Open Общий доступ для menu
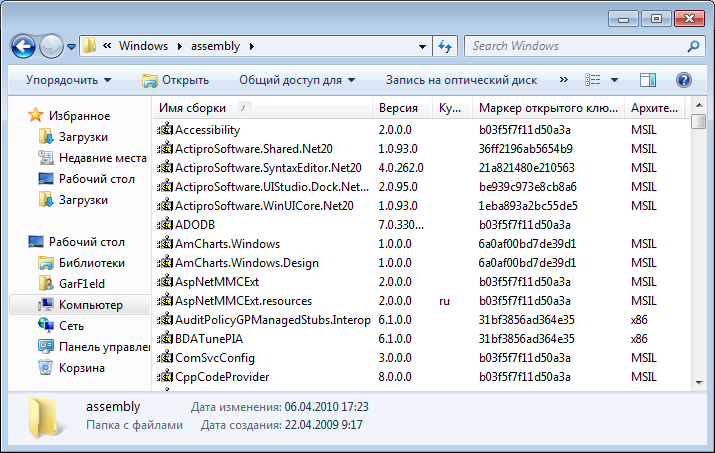Viewport: 715px width, 453px height. point(297,80)
